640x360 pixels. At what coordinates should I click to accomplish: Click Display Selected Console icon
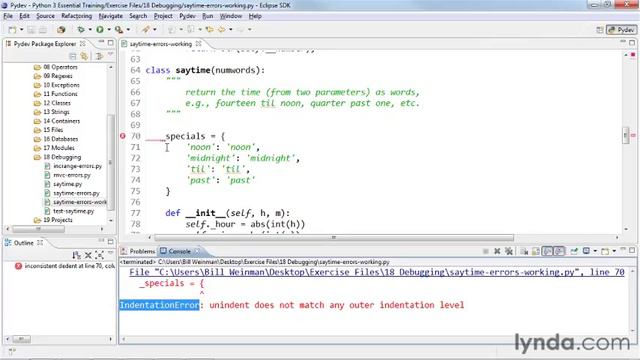(x=587, y=251)
